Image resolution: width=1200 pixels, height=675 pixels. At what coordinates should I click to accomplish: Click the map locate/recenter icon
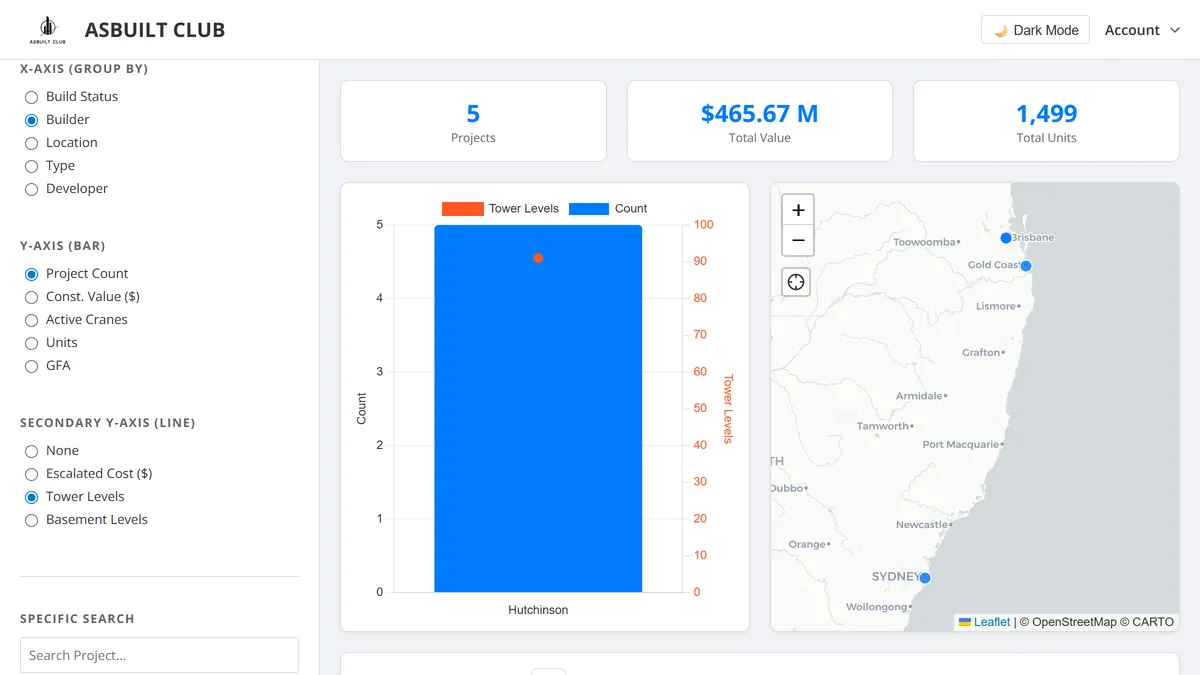tap(796, 282)
